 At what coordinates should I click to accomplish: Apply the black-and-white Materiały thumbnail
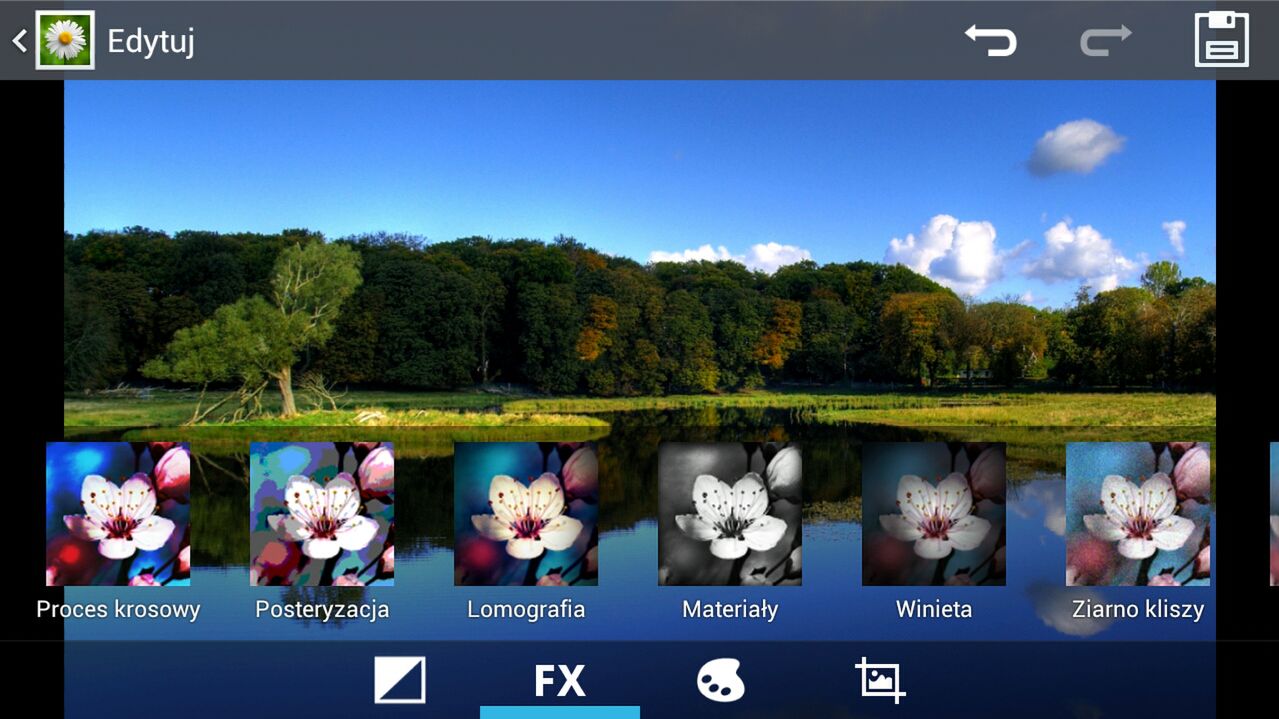(x=730, y=514)
